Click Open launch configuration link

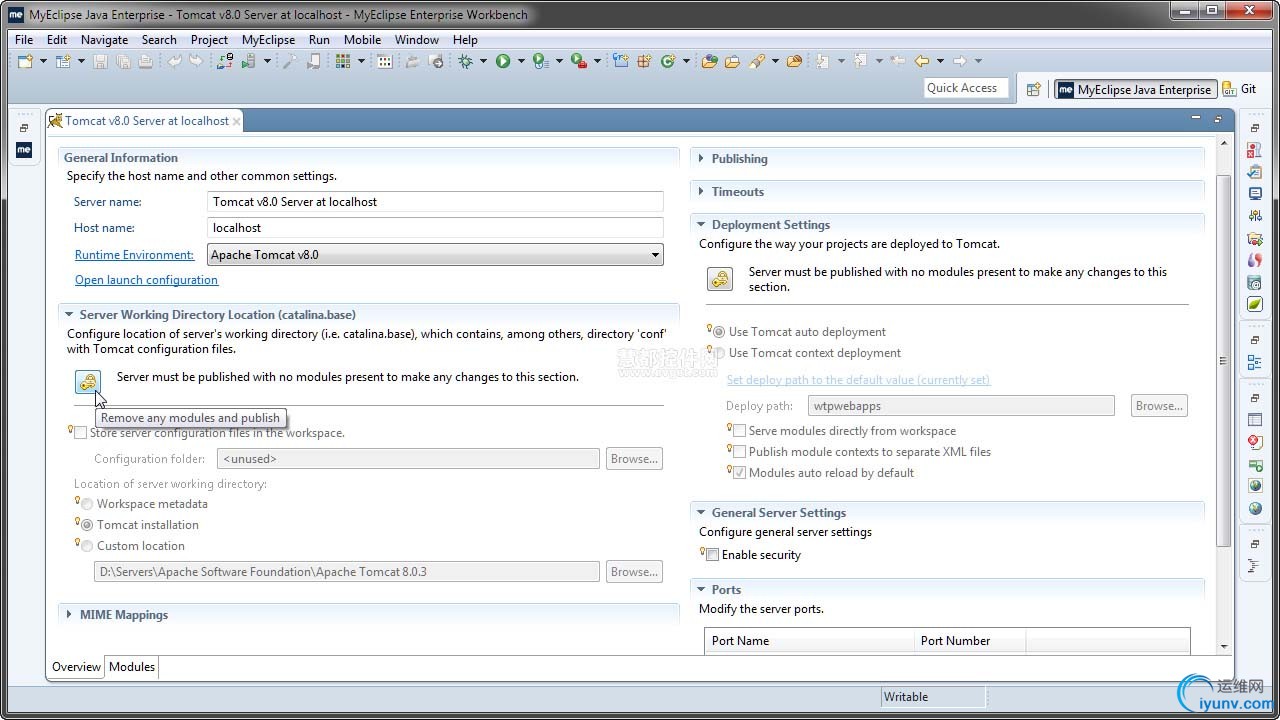(x=146, y=280)
